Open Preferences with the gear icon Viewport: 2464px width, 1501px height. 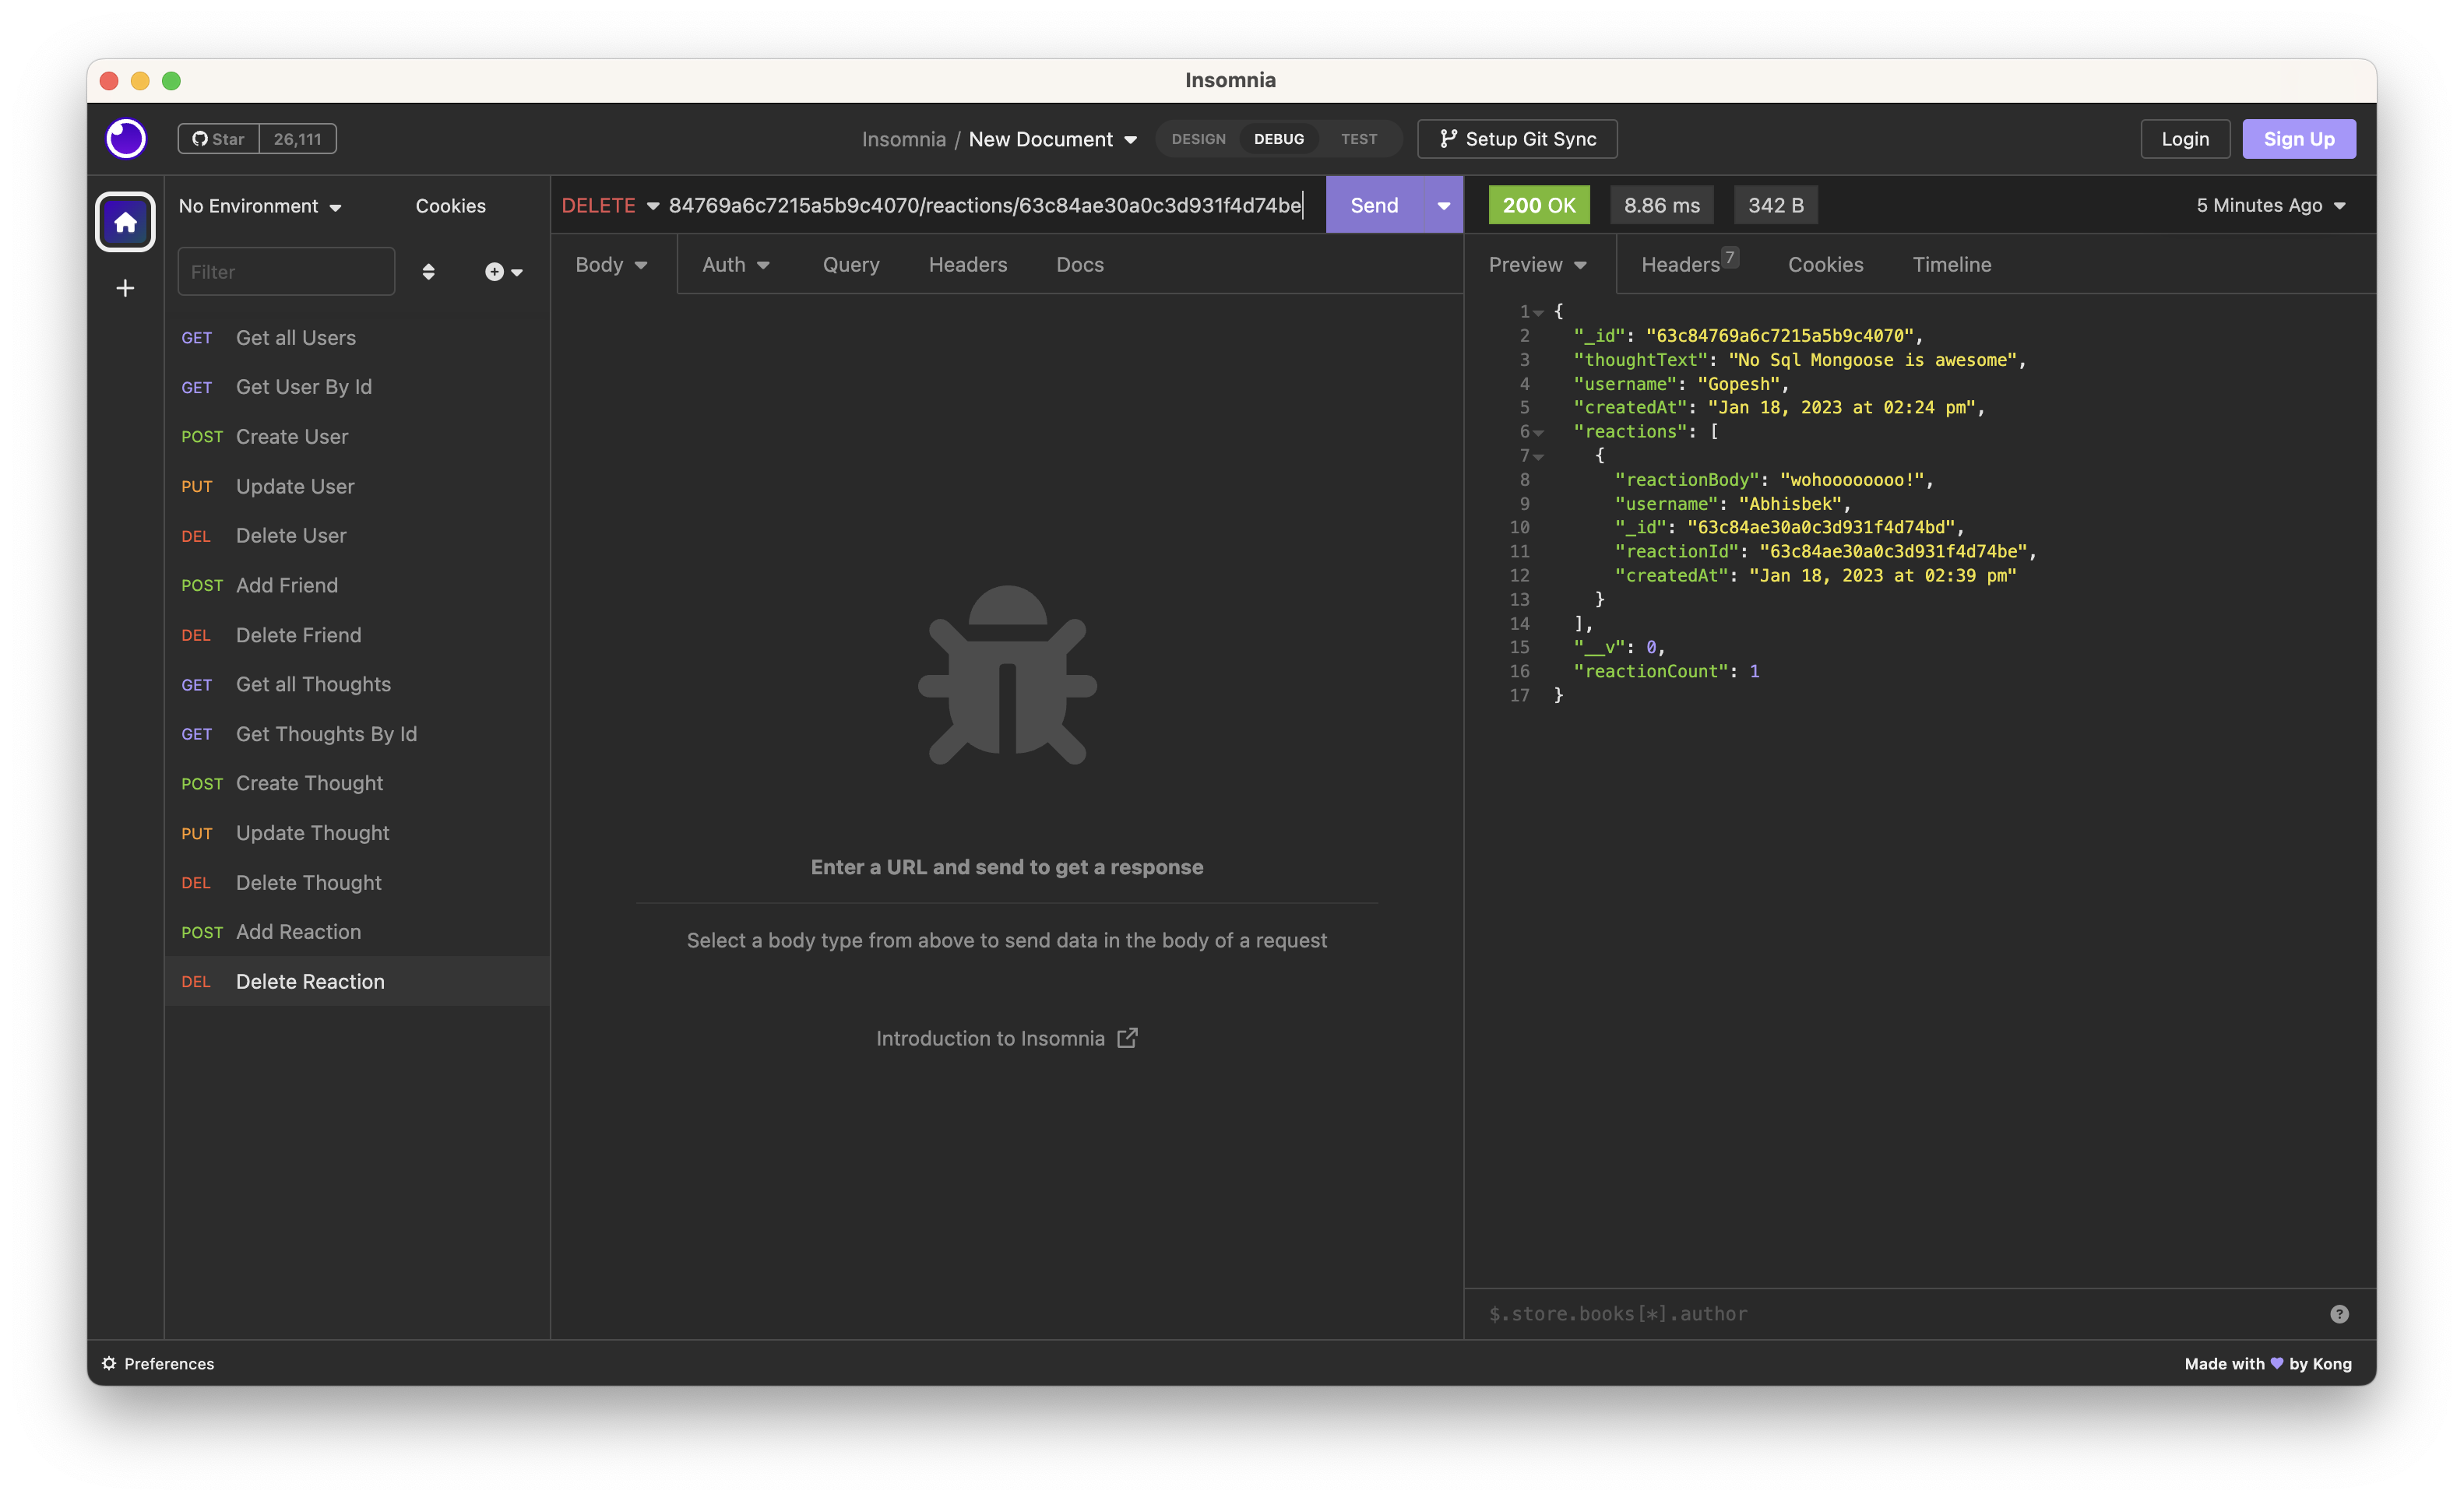coord(108,1363)
